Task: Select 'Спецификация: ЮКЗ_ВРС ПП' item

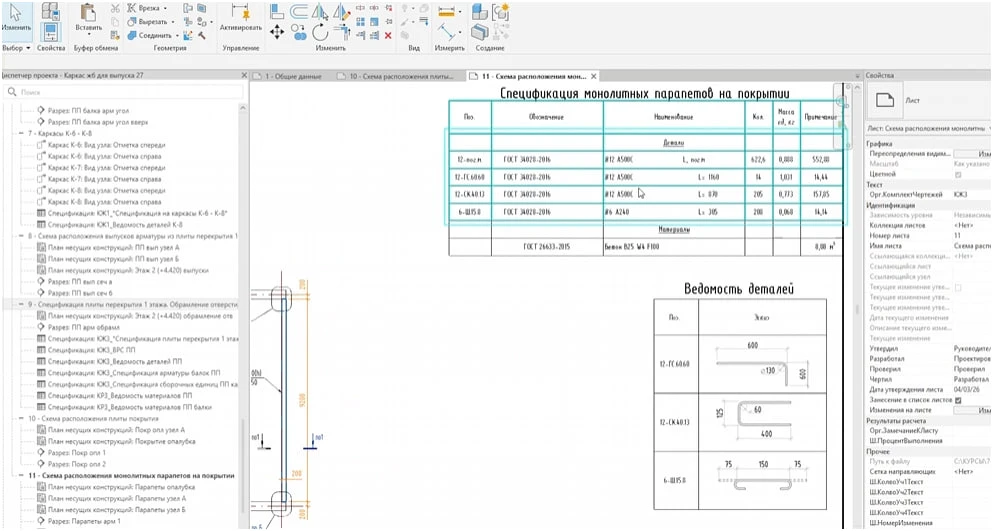Action: pyautogui.click(x=91, y=350)
